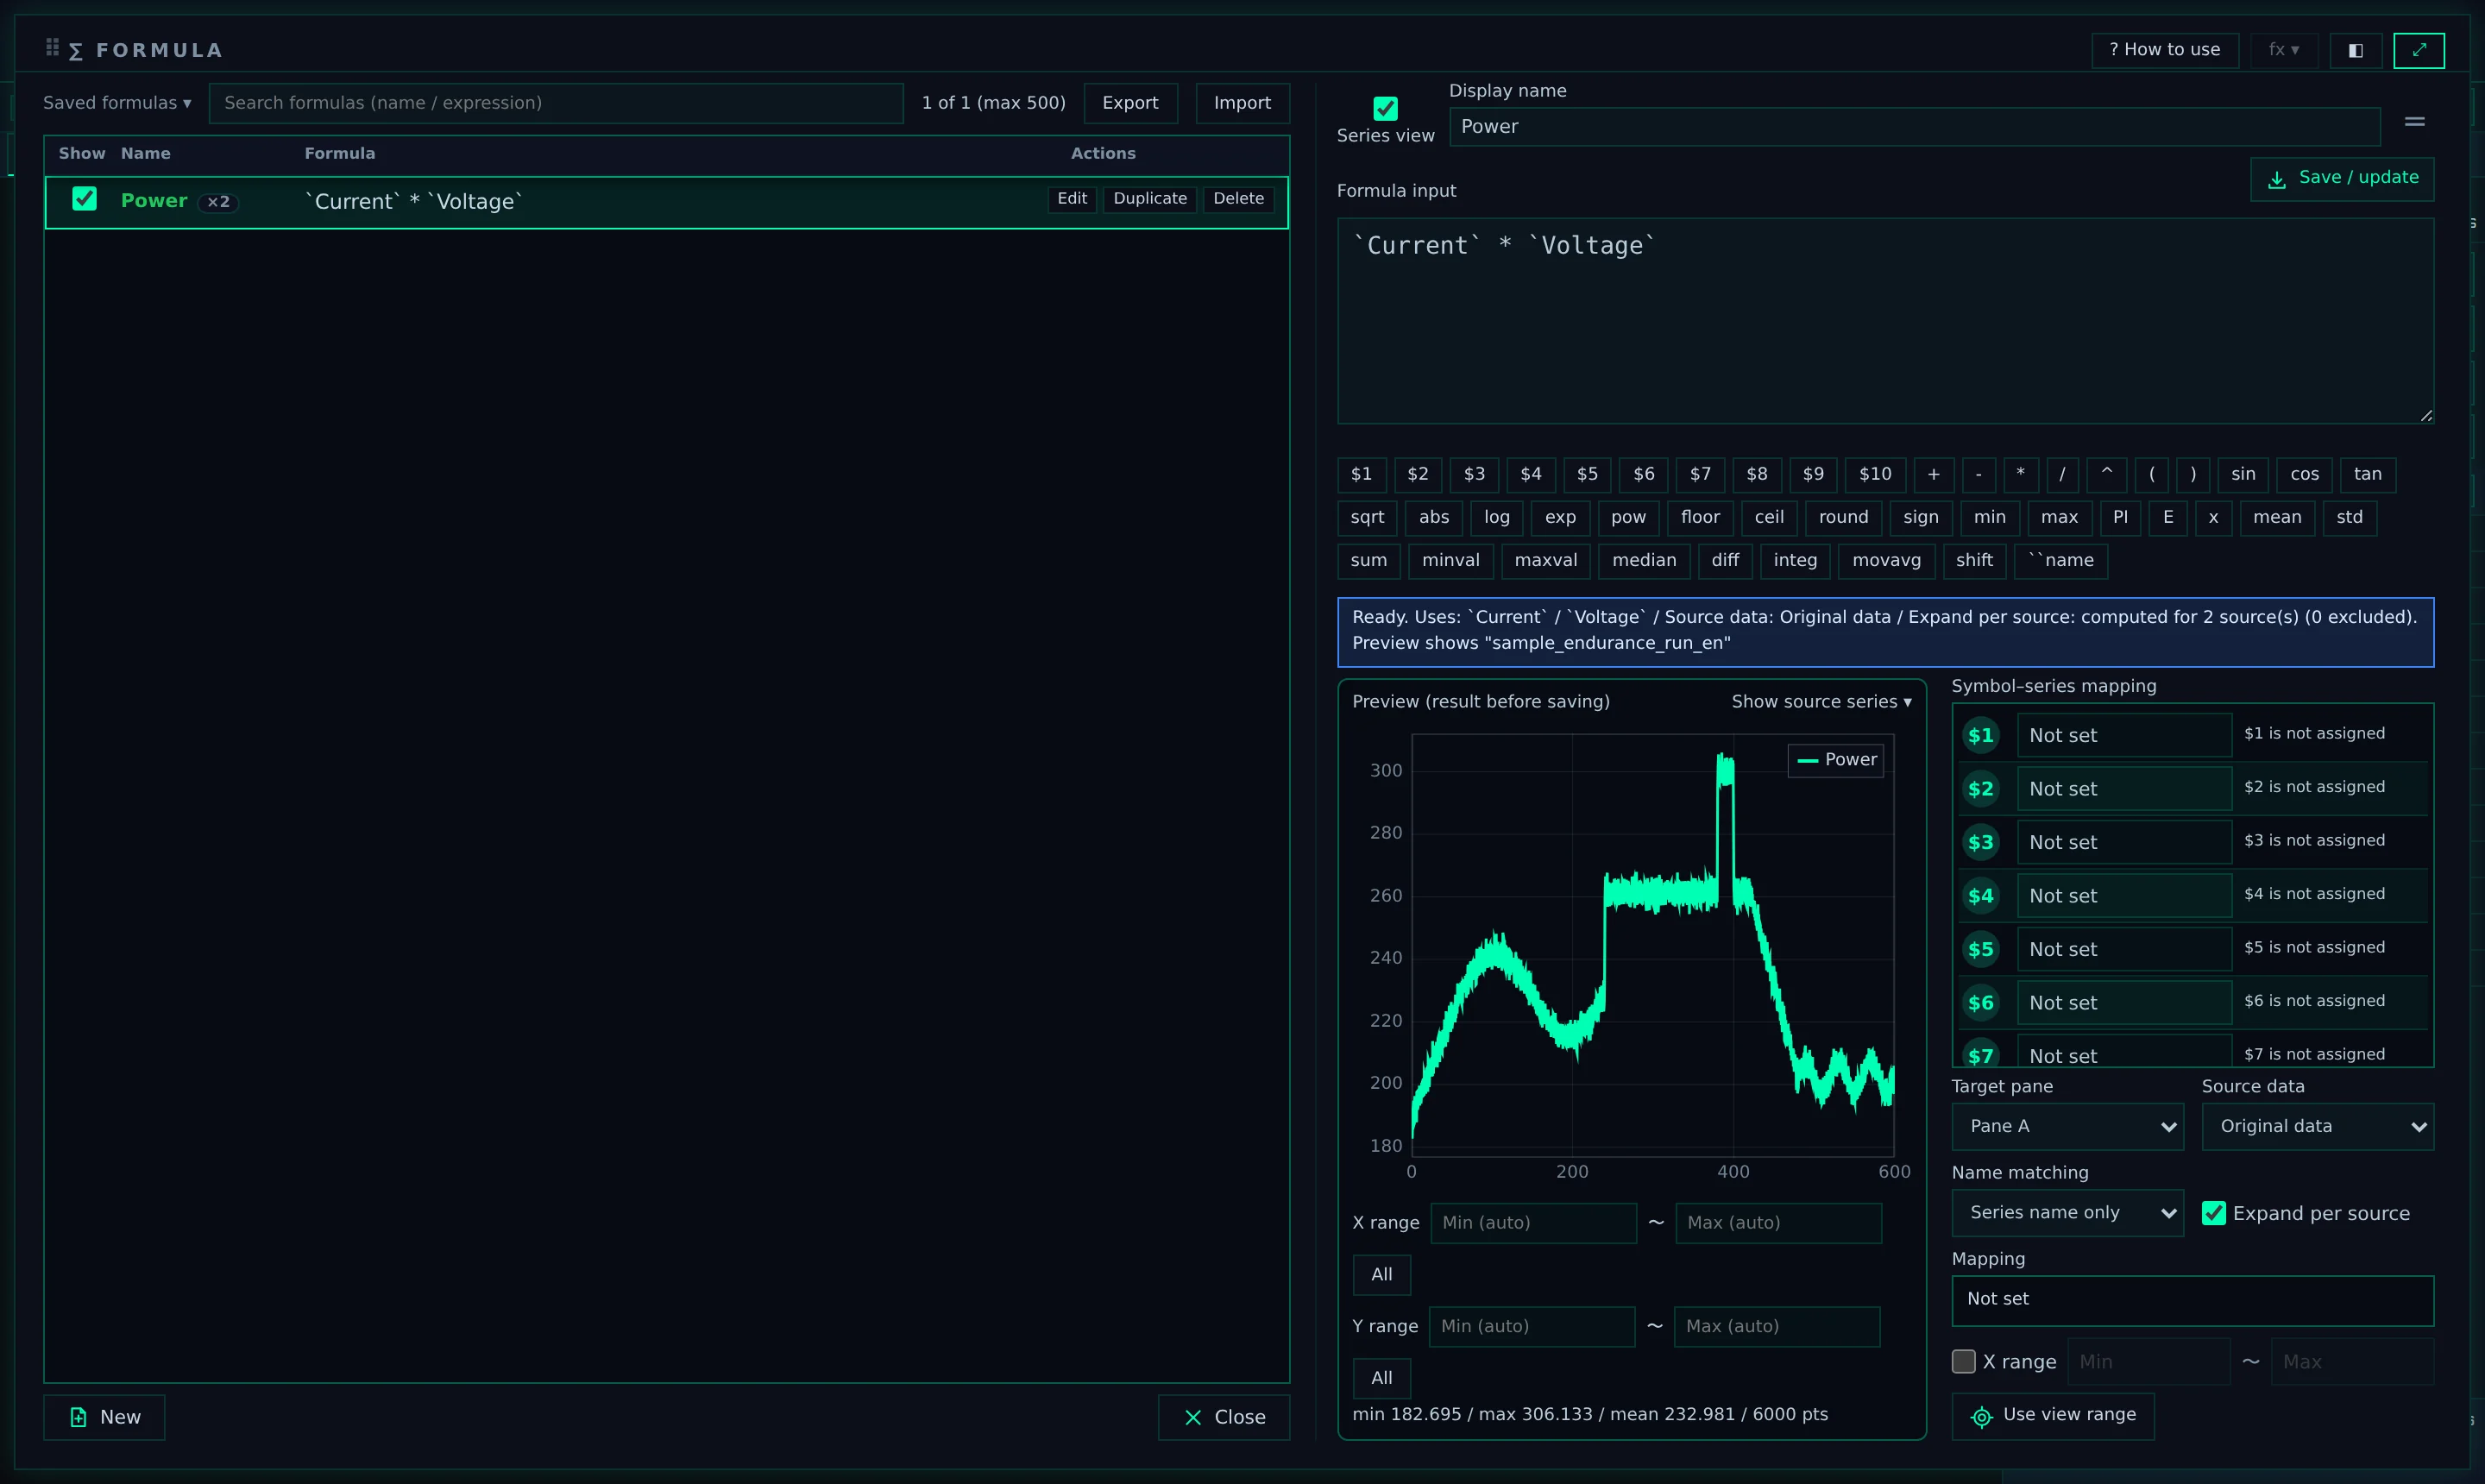Close the formula dialog
Viewport: 2485px width, 1484px height.
click(1223, 1417)
